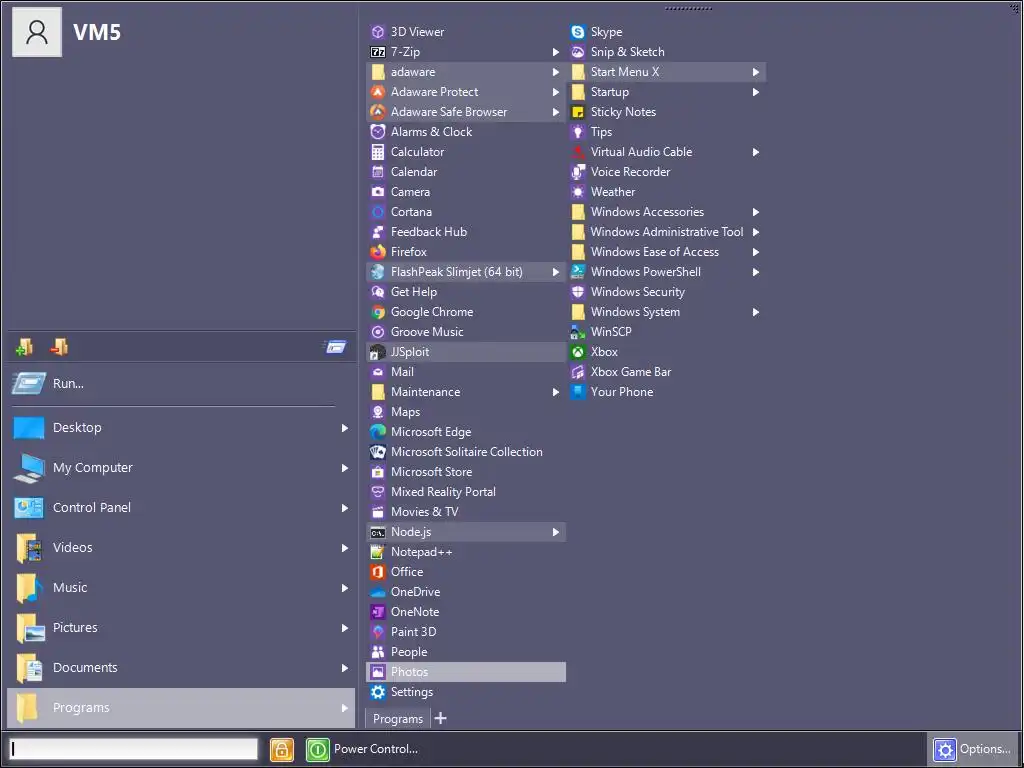The height and width of the screenshot is (768, 1024).
Task: Open the Videos entry
Action: 181,547
